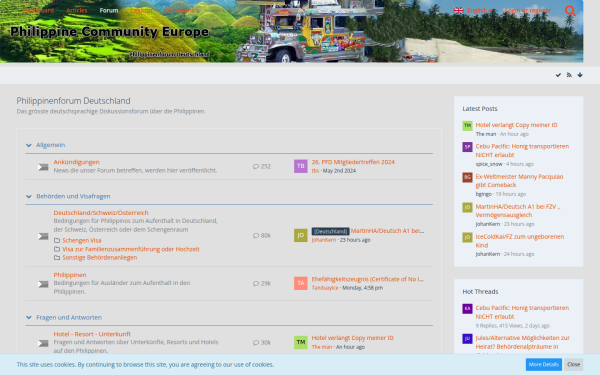Screen dimensions: 600x375
Task: Open the RSS feed icon
Action: [x=569, y=75]
